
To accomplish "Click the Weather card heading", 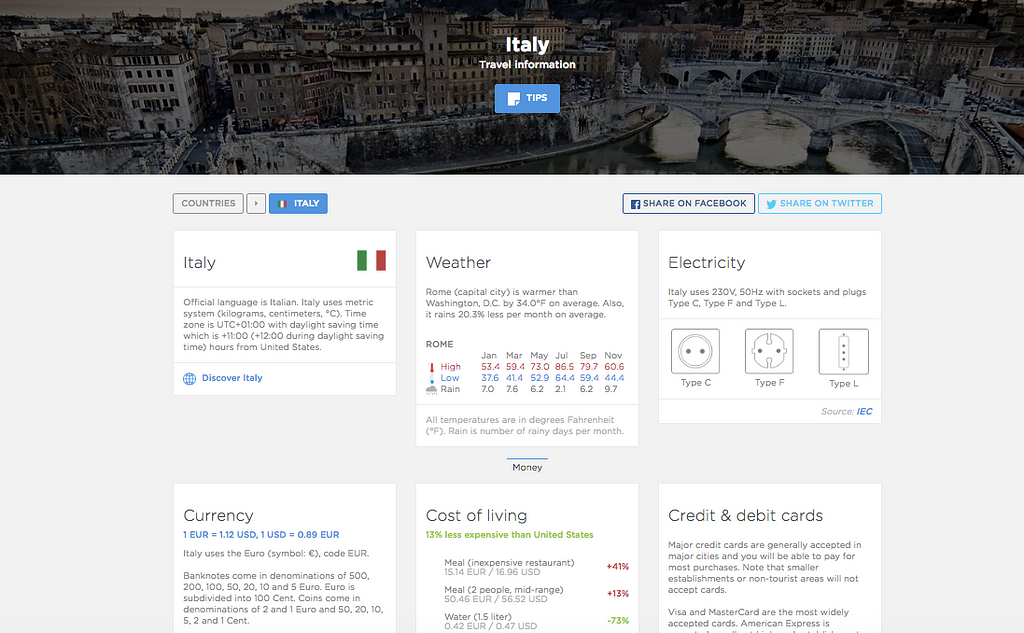I will tap(458, 263).
